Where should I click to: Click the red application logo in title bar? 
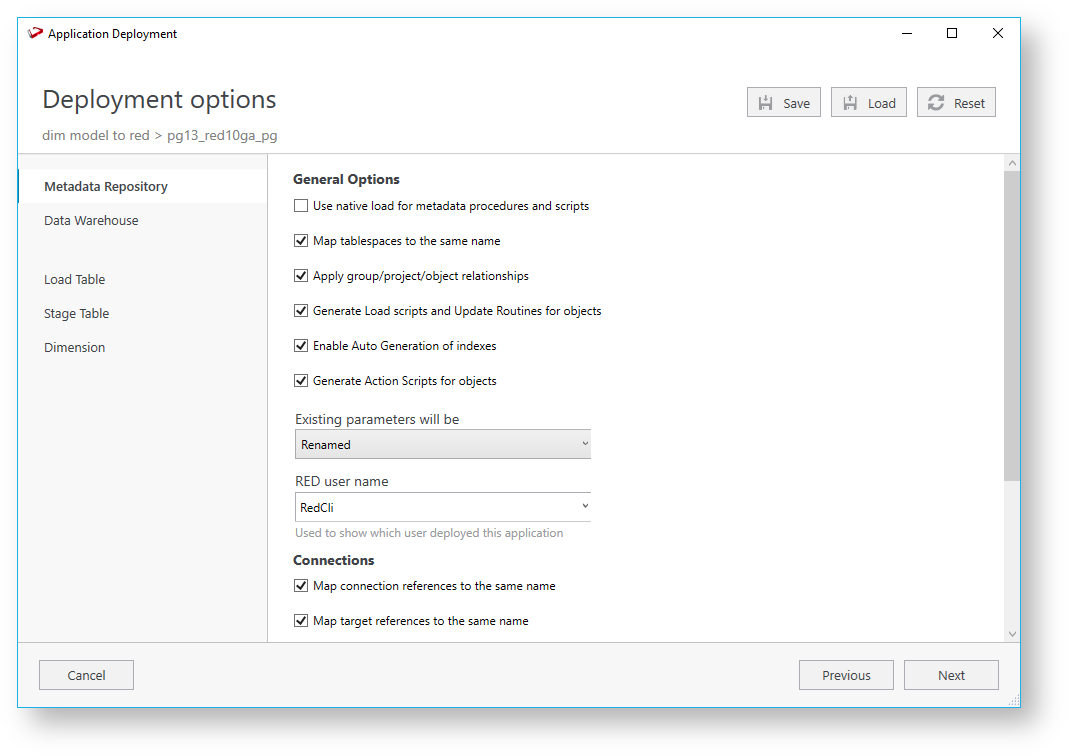coord(36,33)
